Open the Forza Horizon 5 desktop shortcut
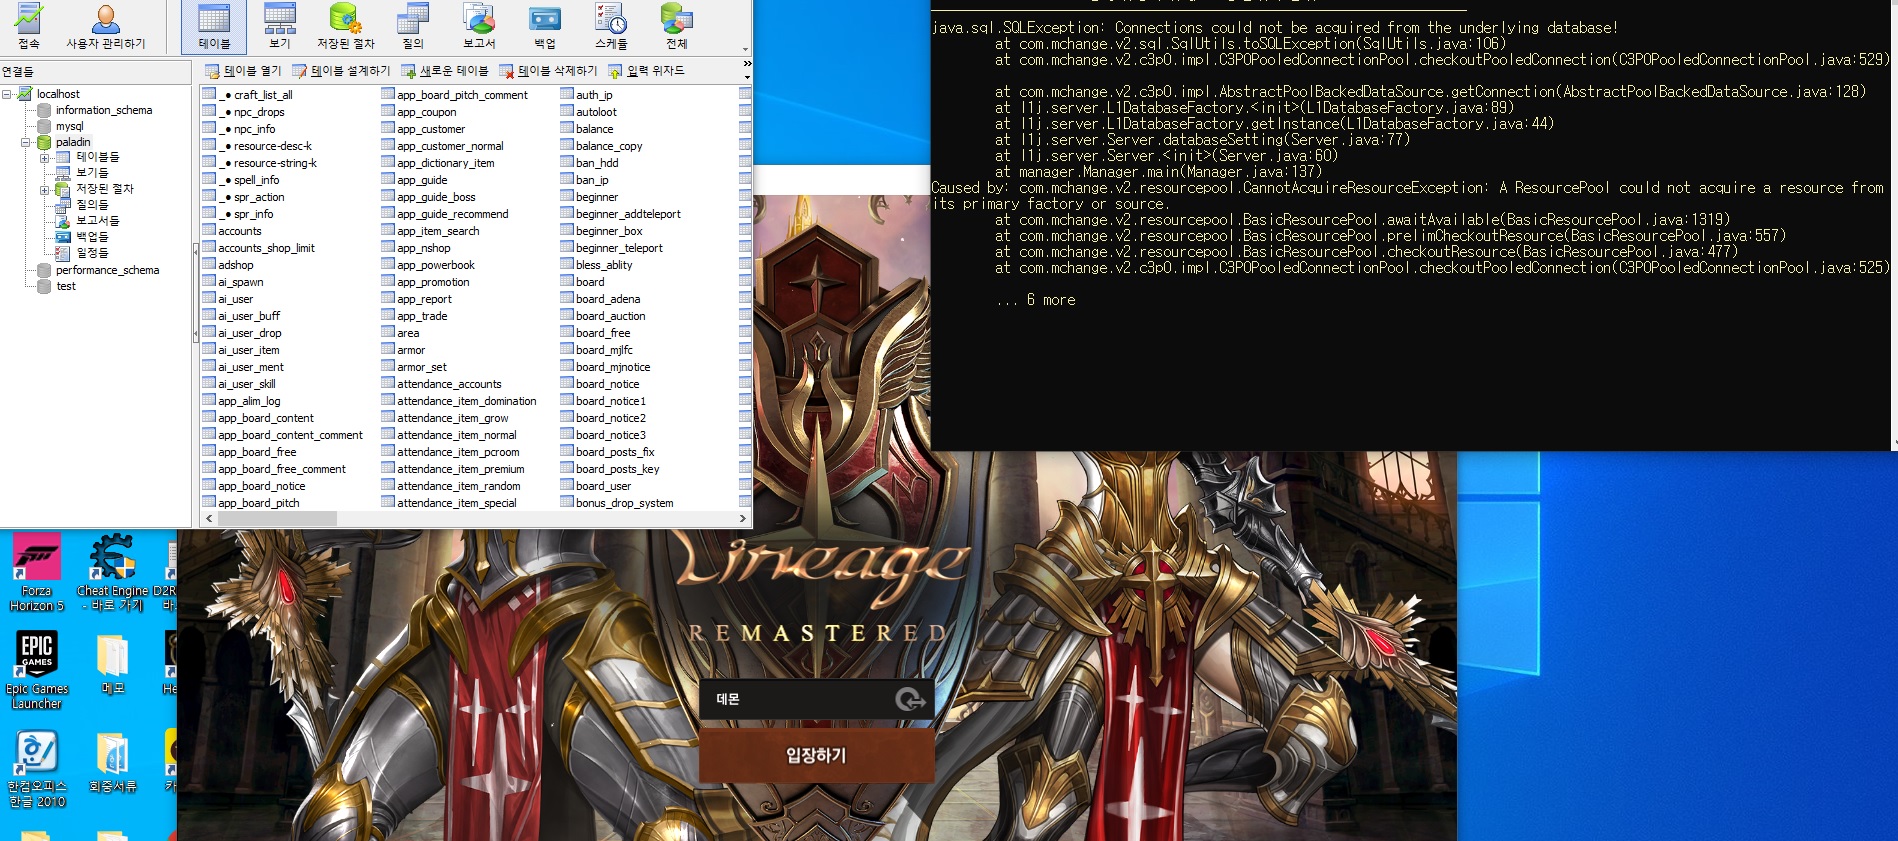This screenshot has height=841, width=1898. click(37, 572)
